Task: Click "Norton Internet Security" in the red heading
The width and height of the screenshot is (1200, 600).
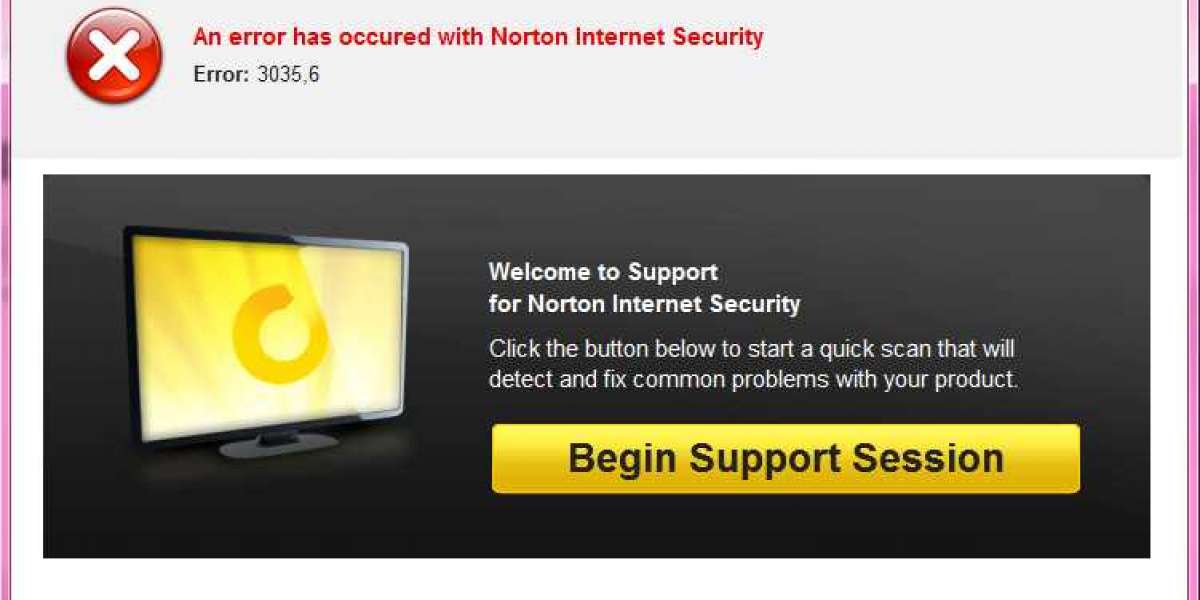Action: pos(627,37)
